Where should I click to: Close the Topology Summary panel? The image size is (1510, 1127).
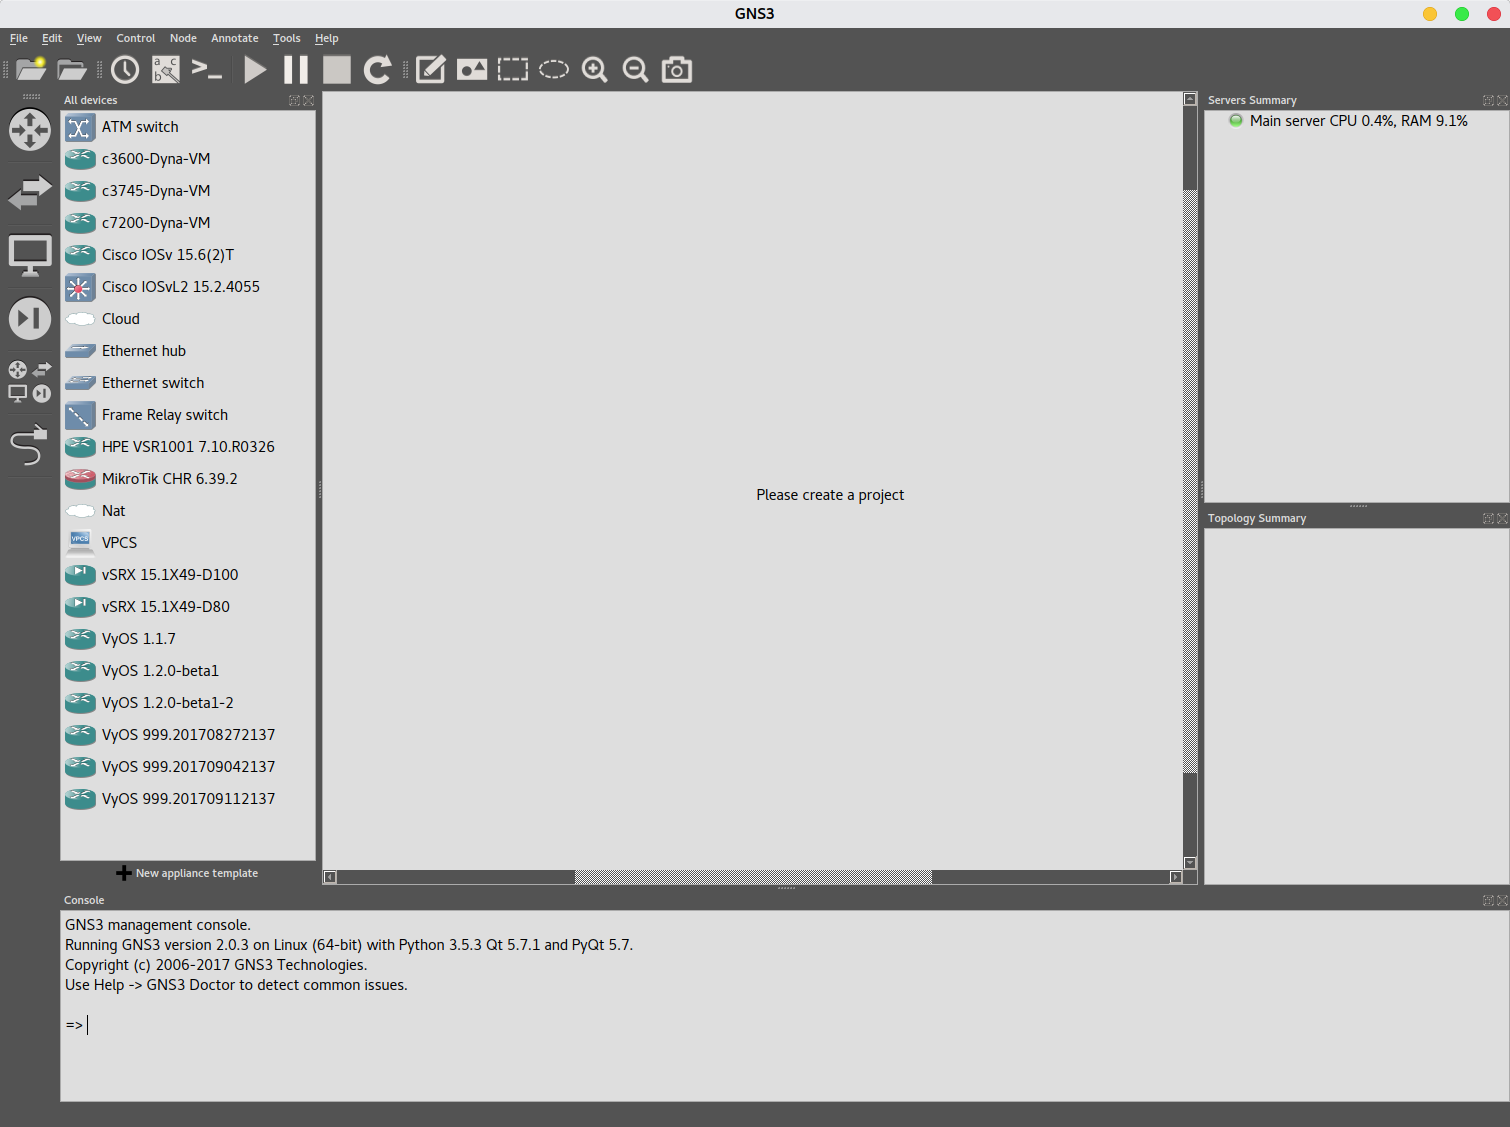click(1502, 518)
